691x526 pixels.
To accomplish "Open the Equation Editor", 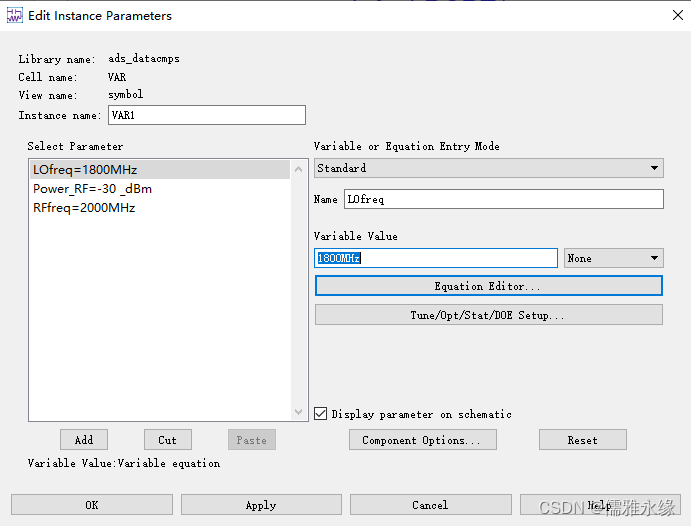I will point(489,286).
